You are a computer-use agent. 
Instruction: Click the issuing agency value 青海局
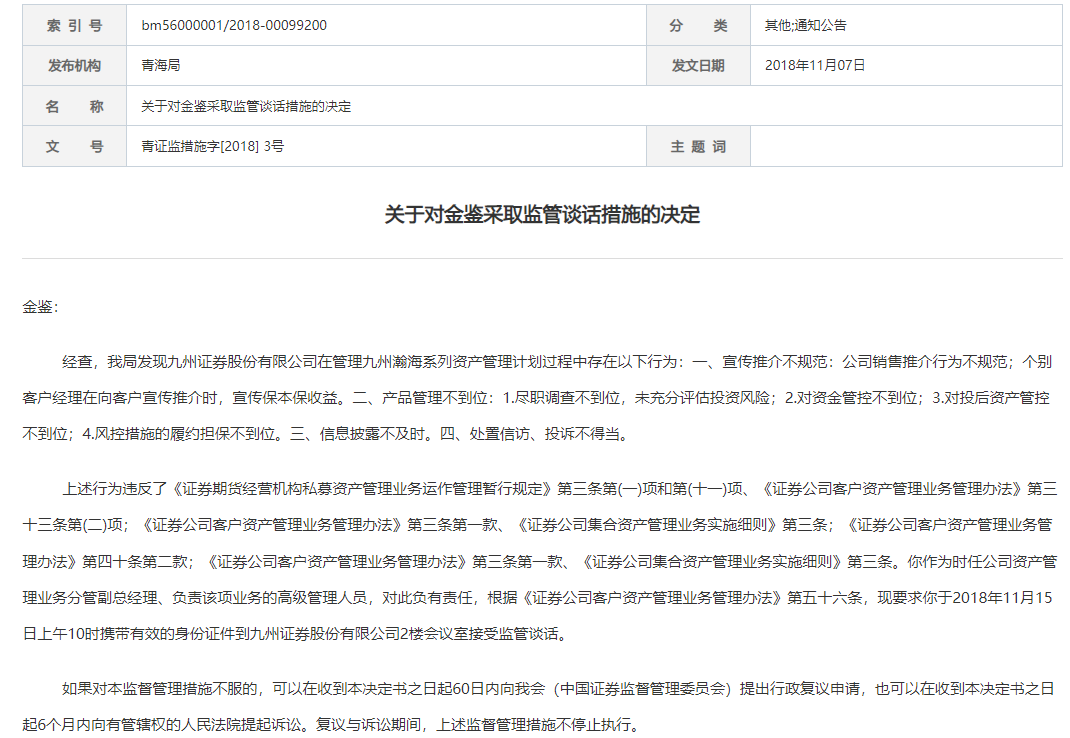[x=161, y=66]
